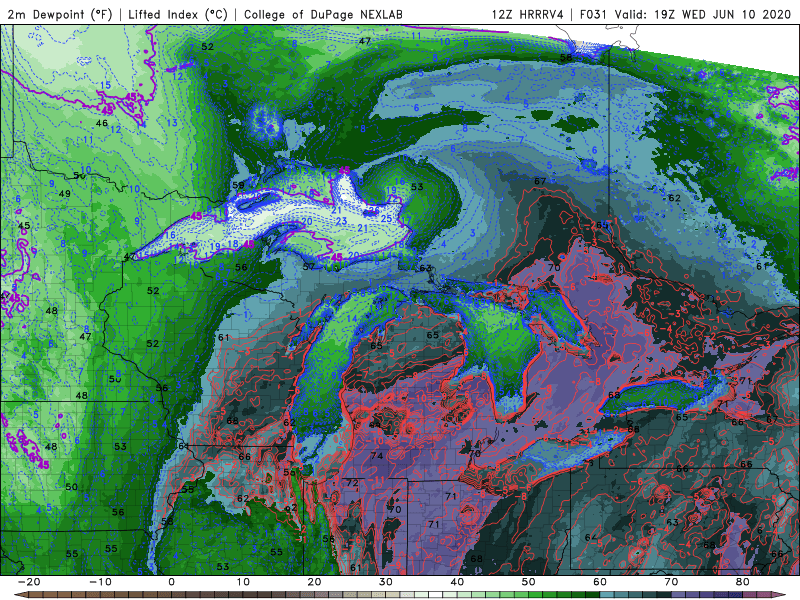The width and height of the screenshot is (800, 600).
Task: Click the '-20' color bar label
Action: [29, 582]
